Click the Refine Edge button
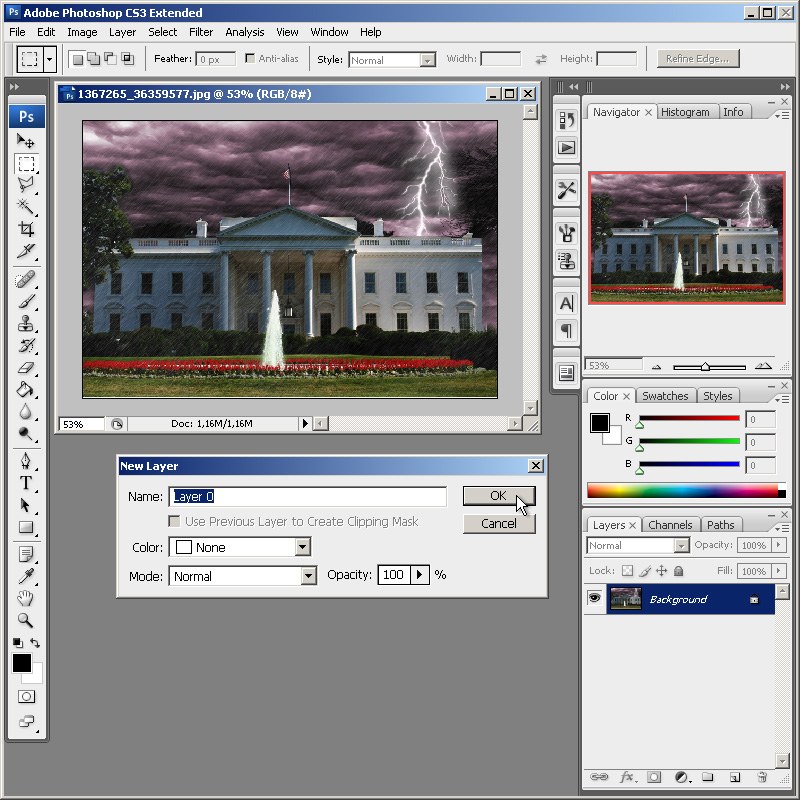This screenshot has height=800, width=800. click(697, 59)
